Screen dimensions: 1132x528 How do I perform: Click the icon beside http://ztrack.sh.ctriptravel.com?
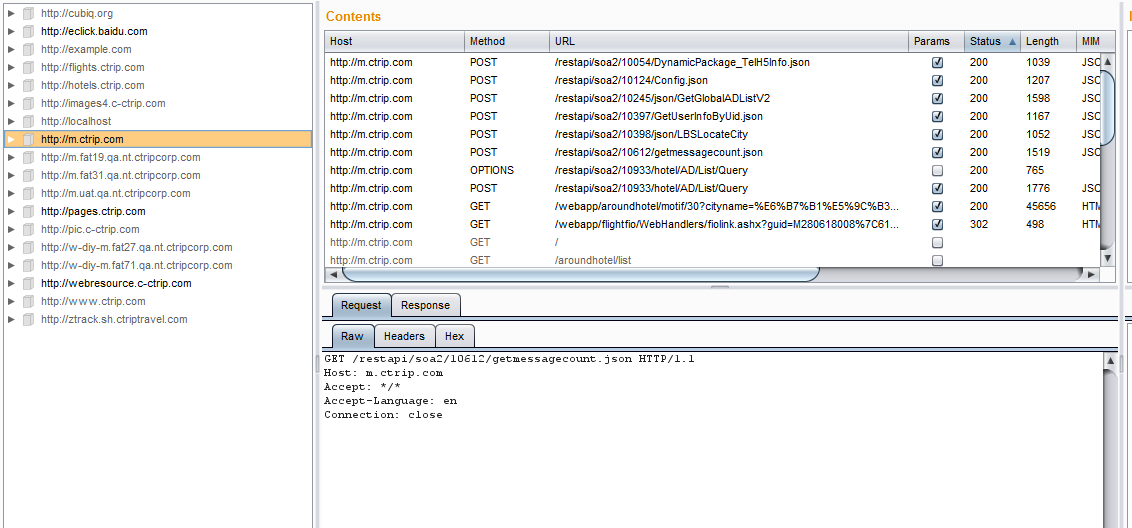tap(29, 320)
